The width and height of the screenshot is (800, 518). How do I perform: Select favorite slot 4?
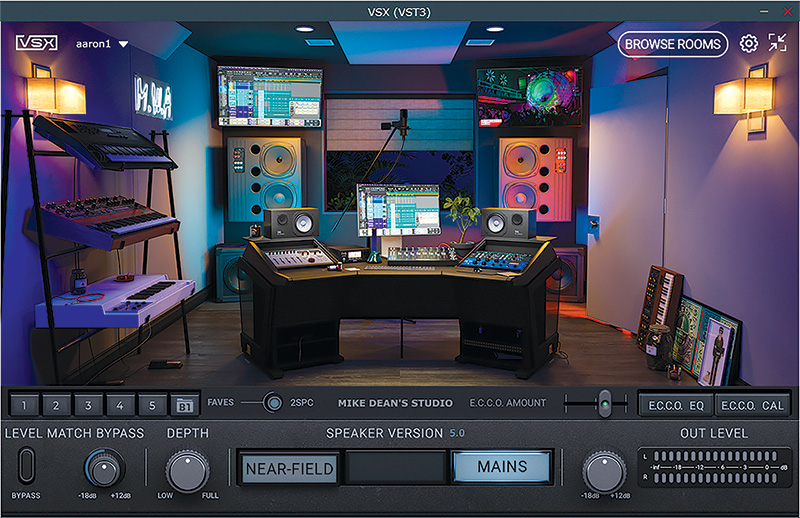tap(120, 405)
